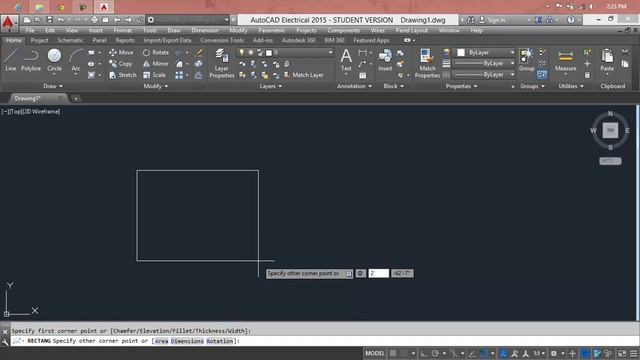The height and width of the screenshot is (360, 640).
Task: Click Match Properties tool
Action: 427,63
